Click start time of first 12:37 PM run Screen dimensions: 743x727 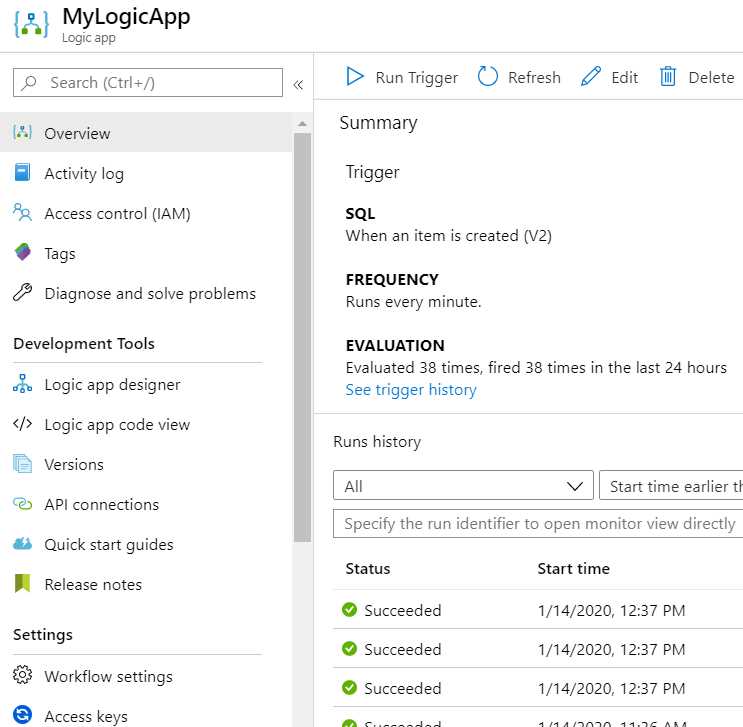tap(611, 610)
